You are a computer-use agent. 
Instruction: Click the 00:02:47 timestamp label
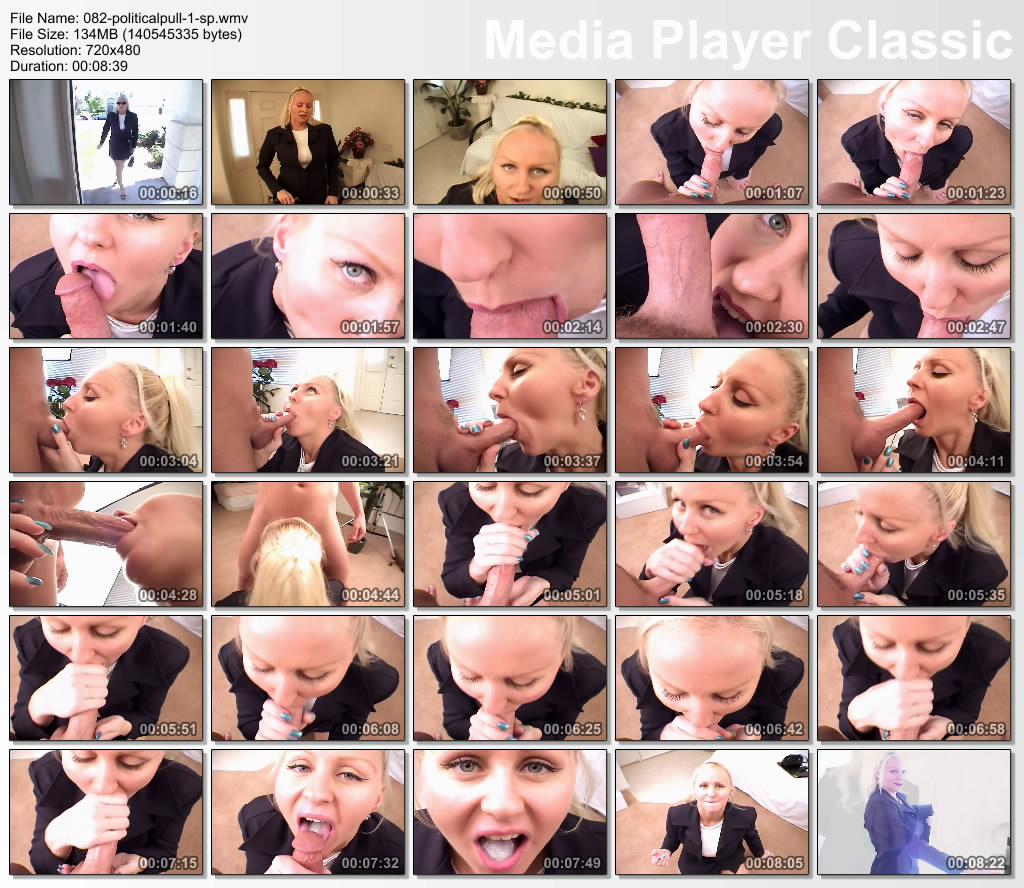(x=976, y=327)
